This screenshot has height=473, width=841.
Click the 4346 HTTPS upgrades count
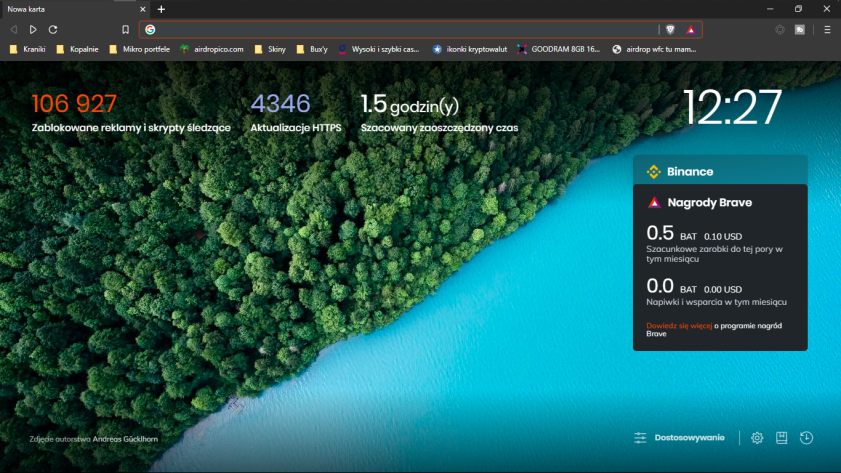click(281, 104)
